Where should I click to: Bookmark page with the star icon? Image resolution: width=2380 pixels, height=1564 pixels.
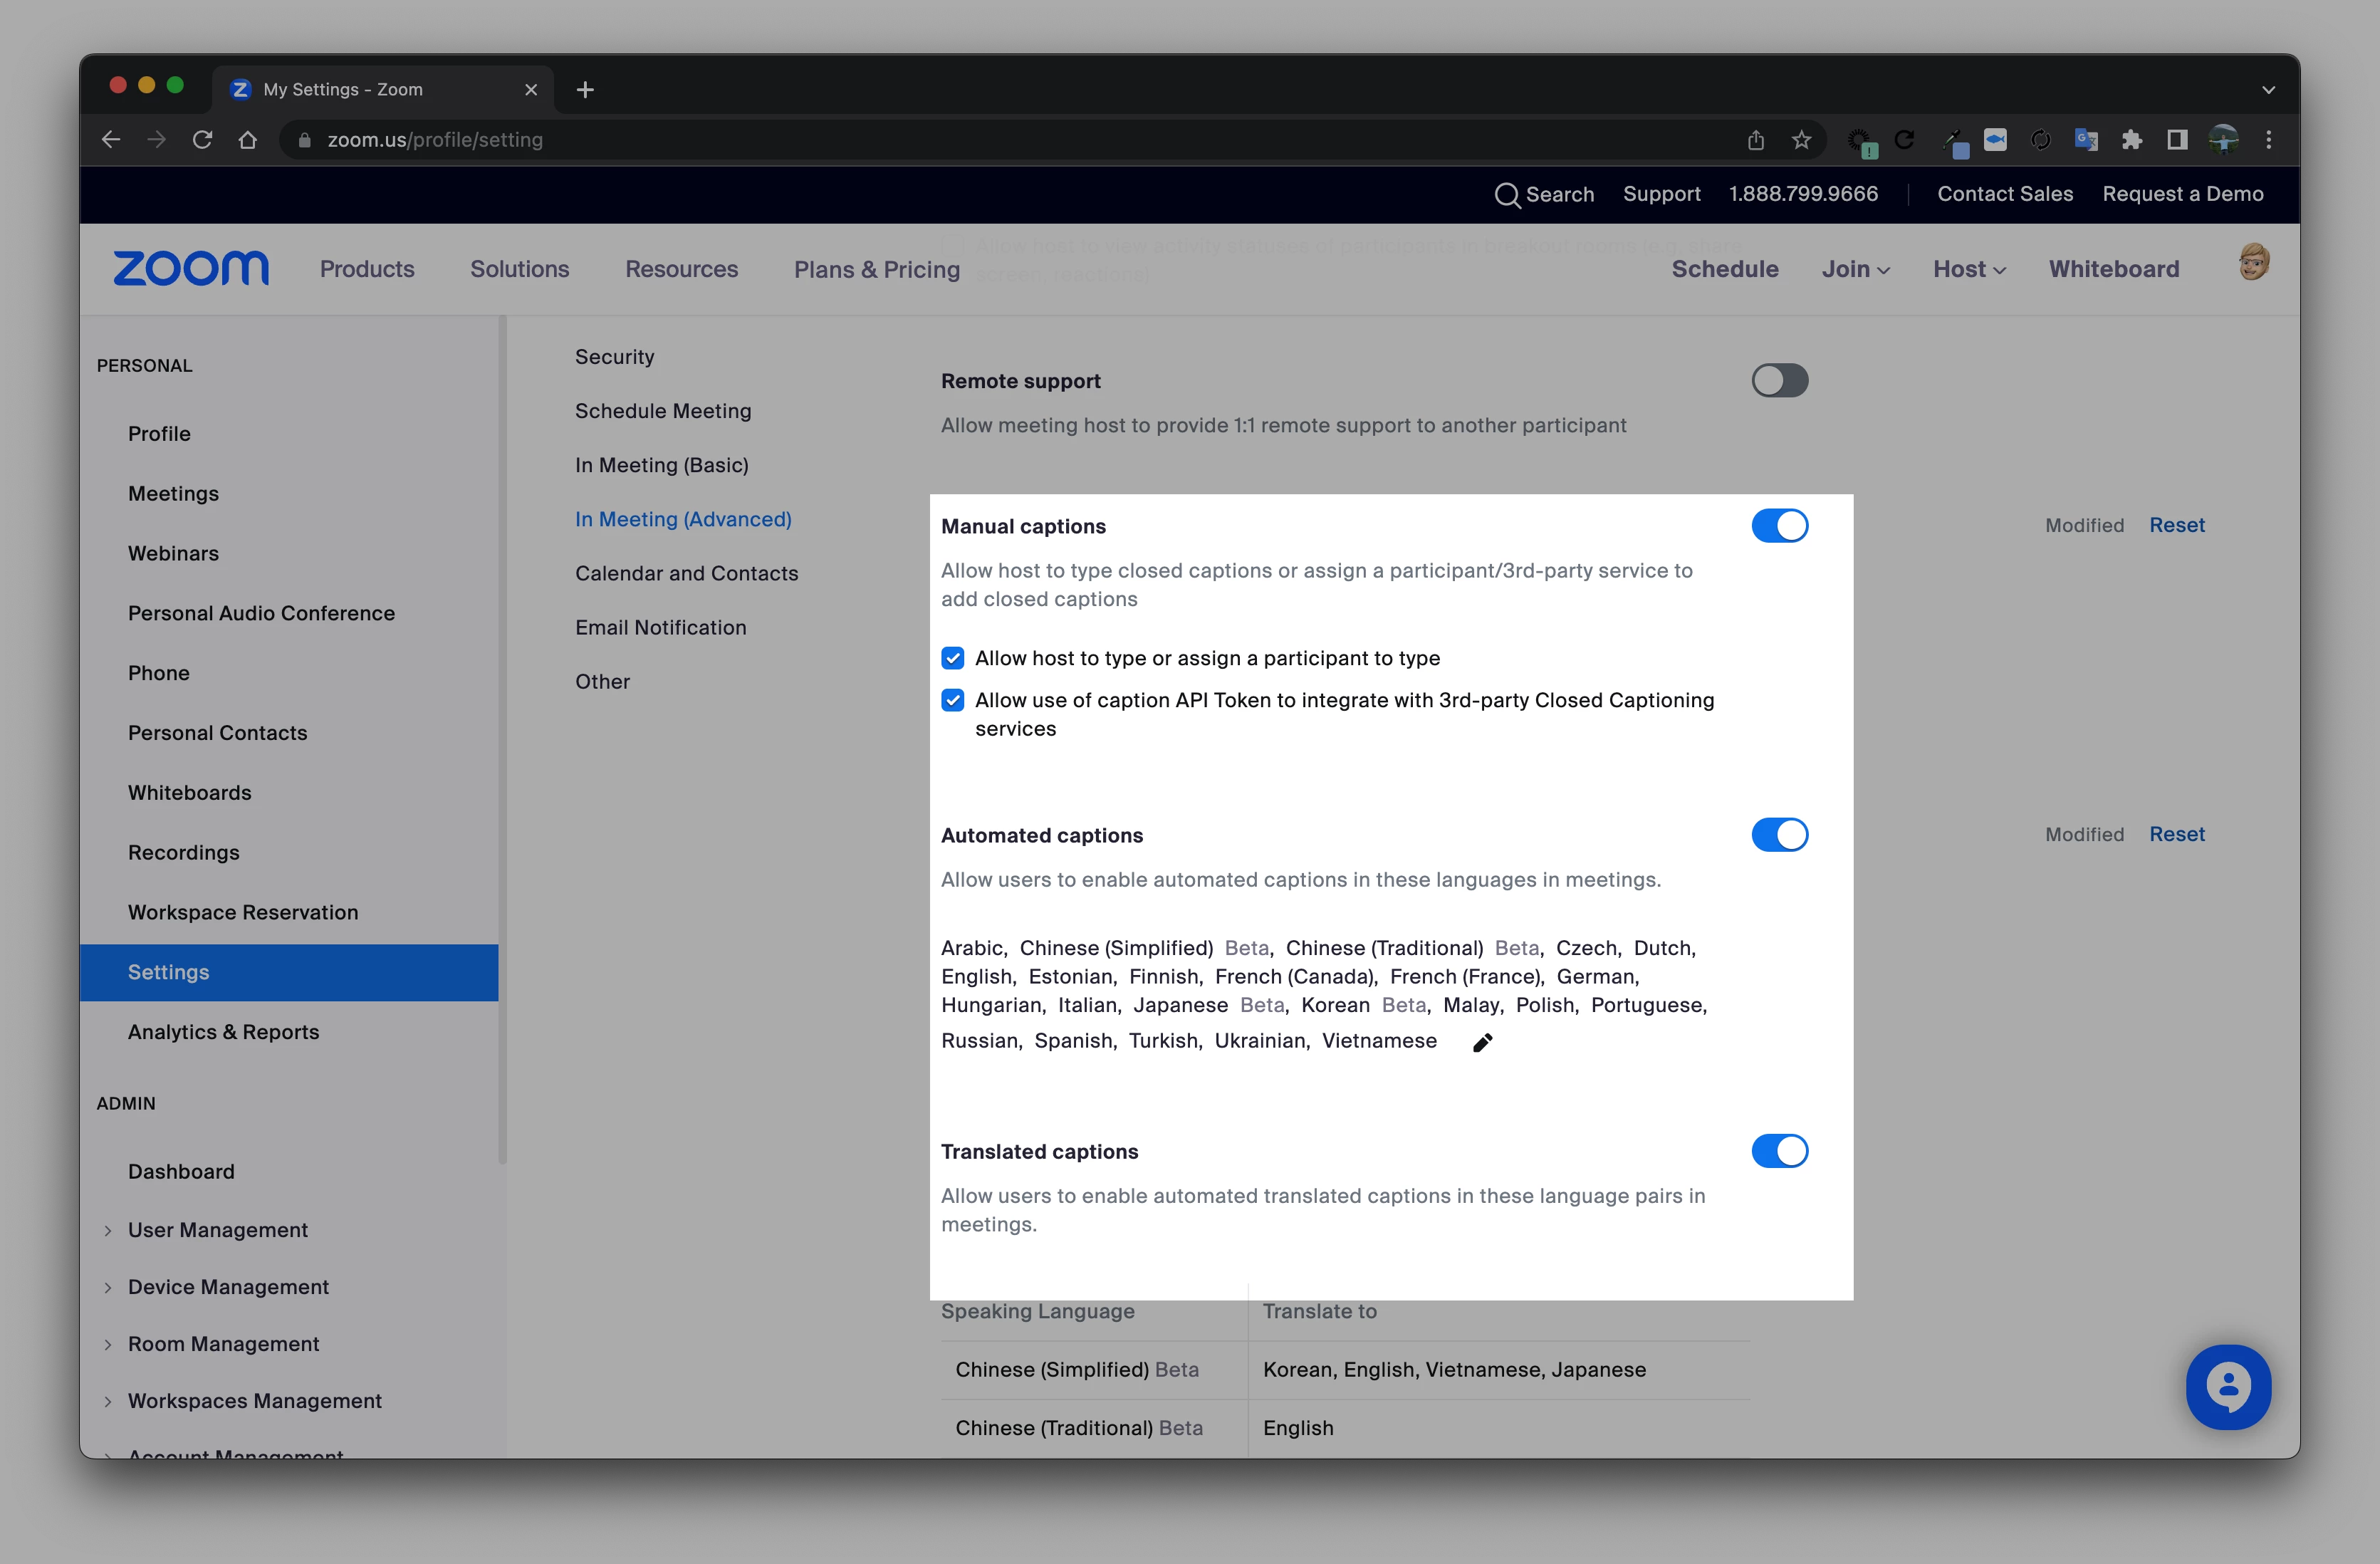point(1801,140)
